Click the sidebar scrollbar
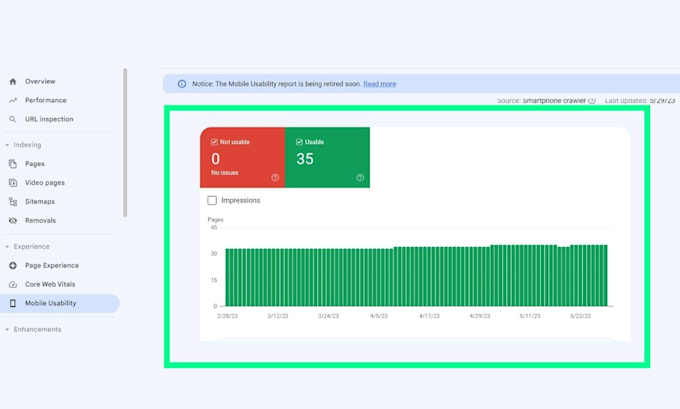The height and width of the screenshot is (409, 680). click(125, 142)
